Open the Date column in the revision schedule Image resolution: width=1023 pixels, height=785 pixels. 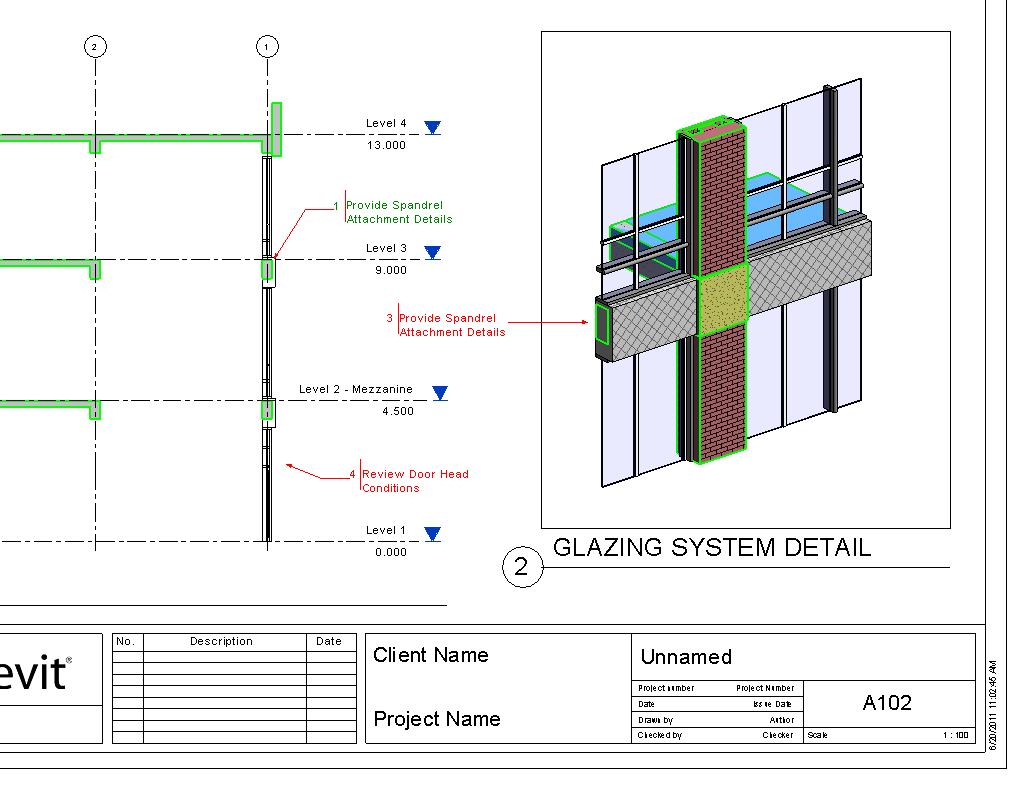click(331, 641)
